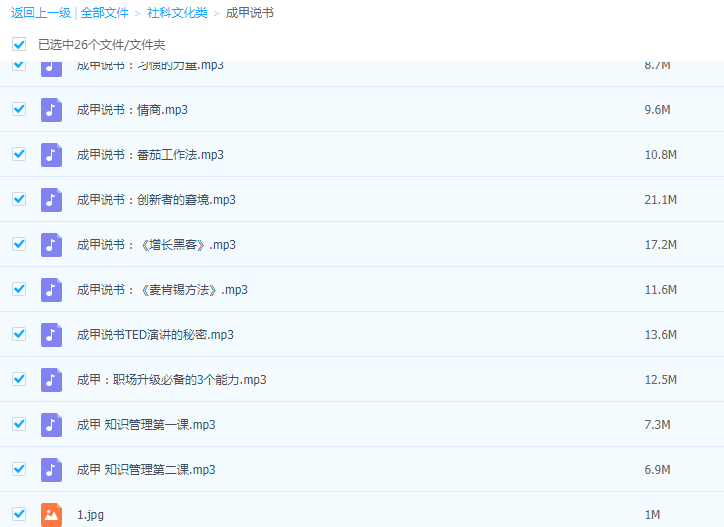Click the music icon for 情商.mp3
This screenshot has height=527, width=724.
pyautogui.click(x=51, y=110)
